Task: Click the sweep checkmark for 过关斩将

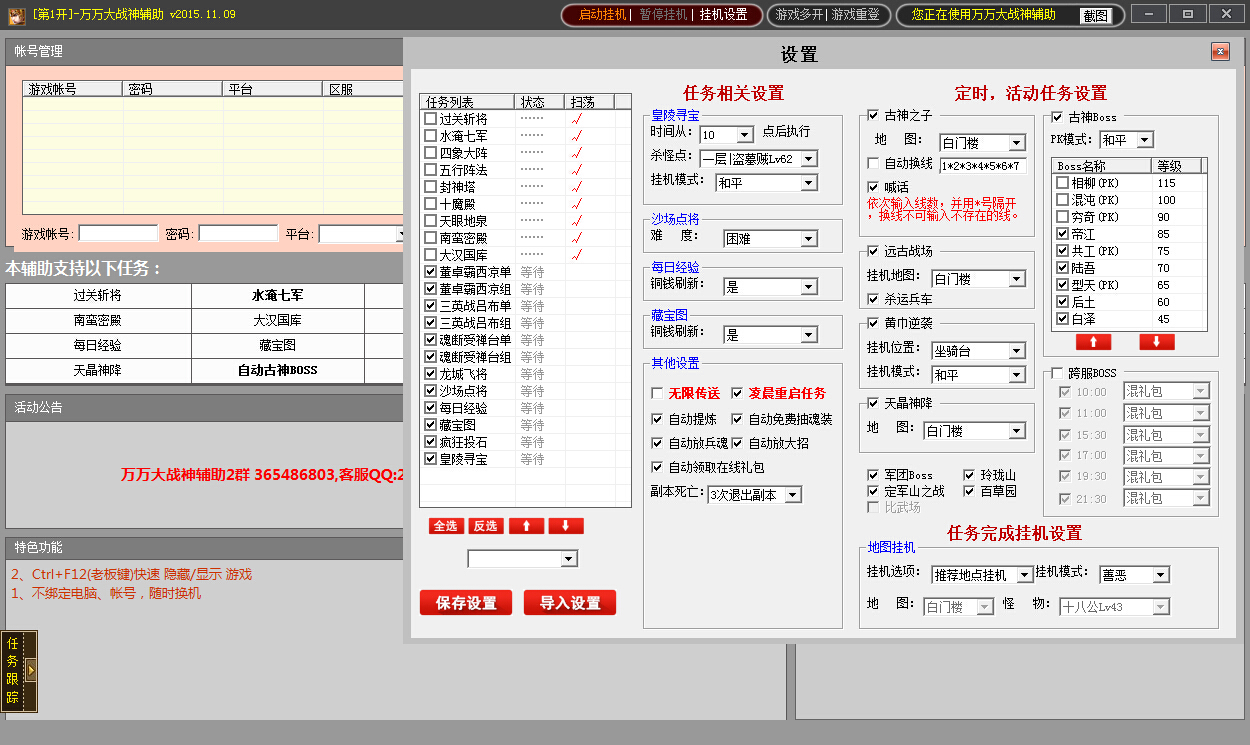Action: tap(576, 119)
